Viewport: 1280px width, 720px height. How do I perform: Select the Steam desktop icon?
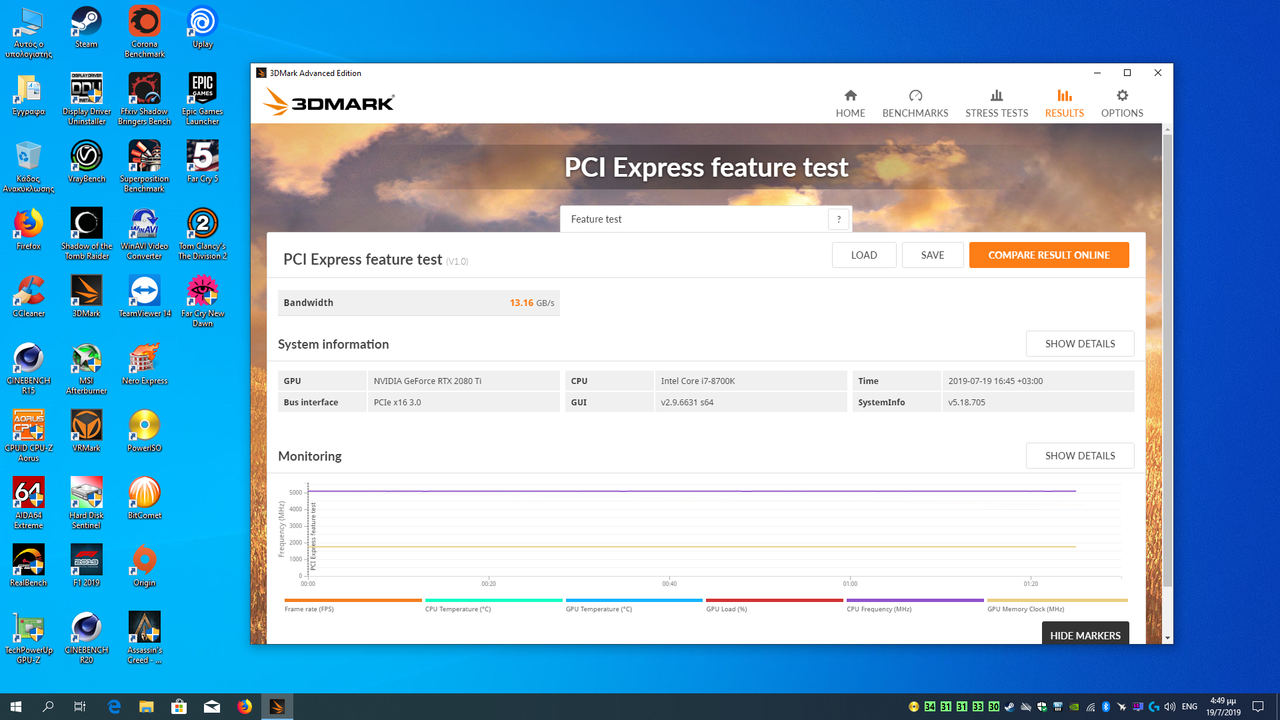coord(86,28)
